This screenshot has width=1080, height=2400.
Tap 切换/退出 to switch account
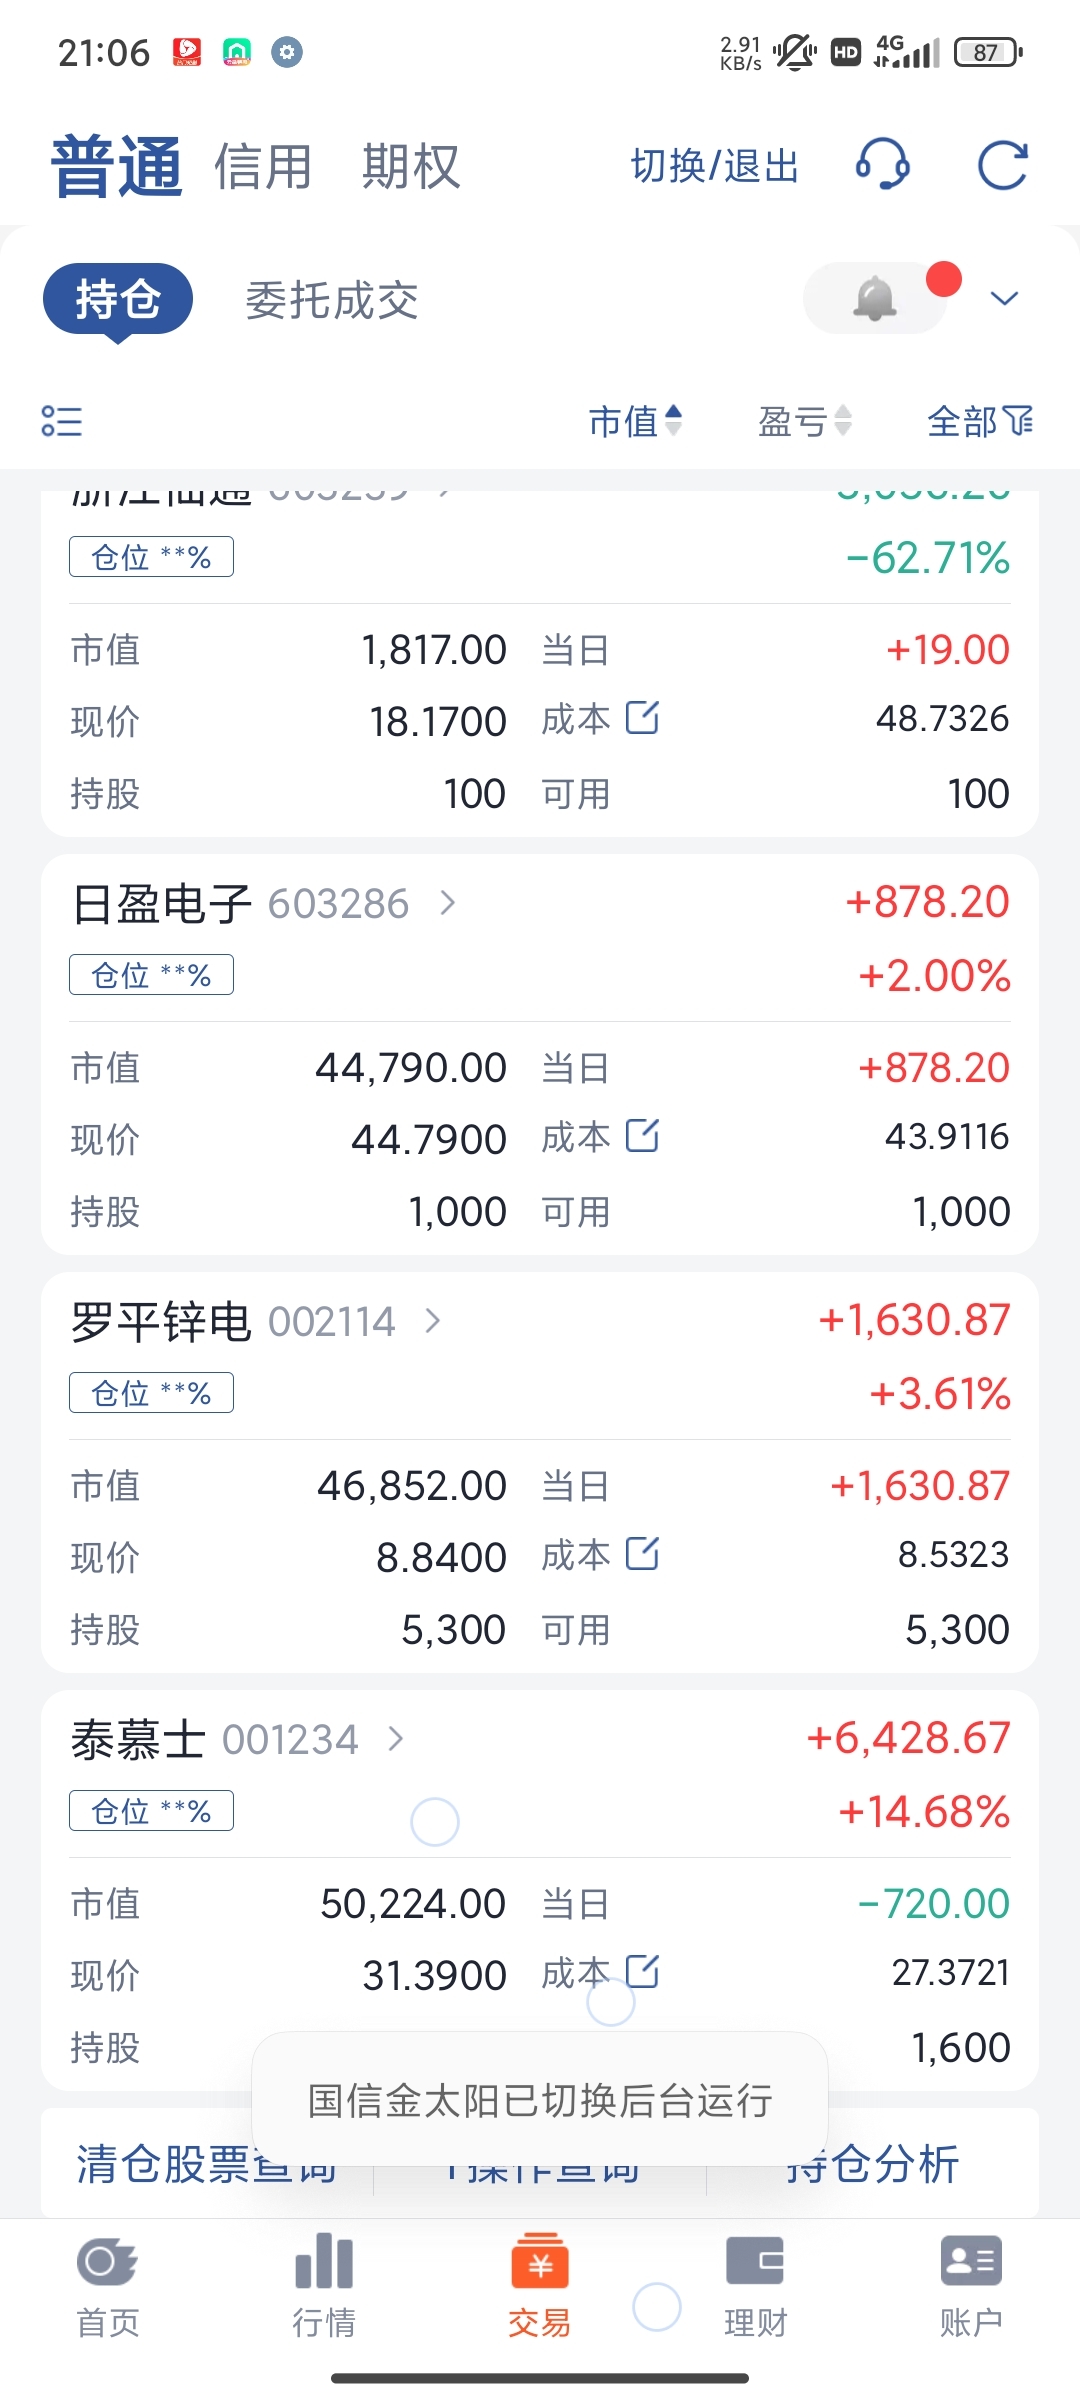[715, 166]
